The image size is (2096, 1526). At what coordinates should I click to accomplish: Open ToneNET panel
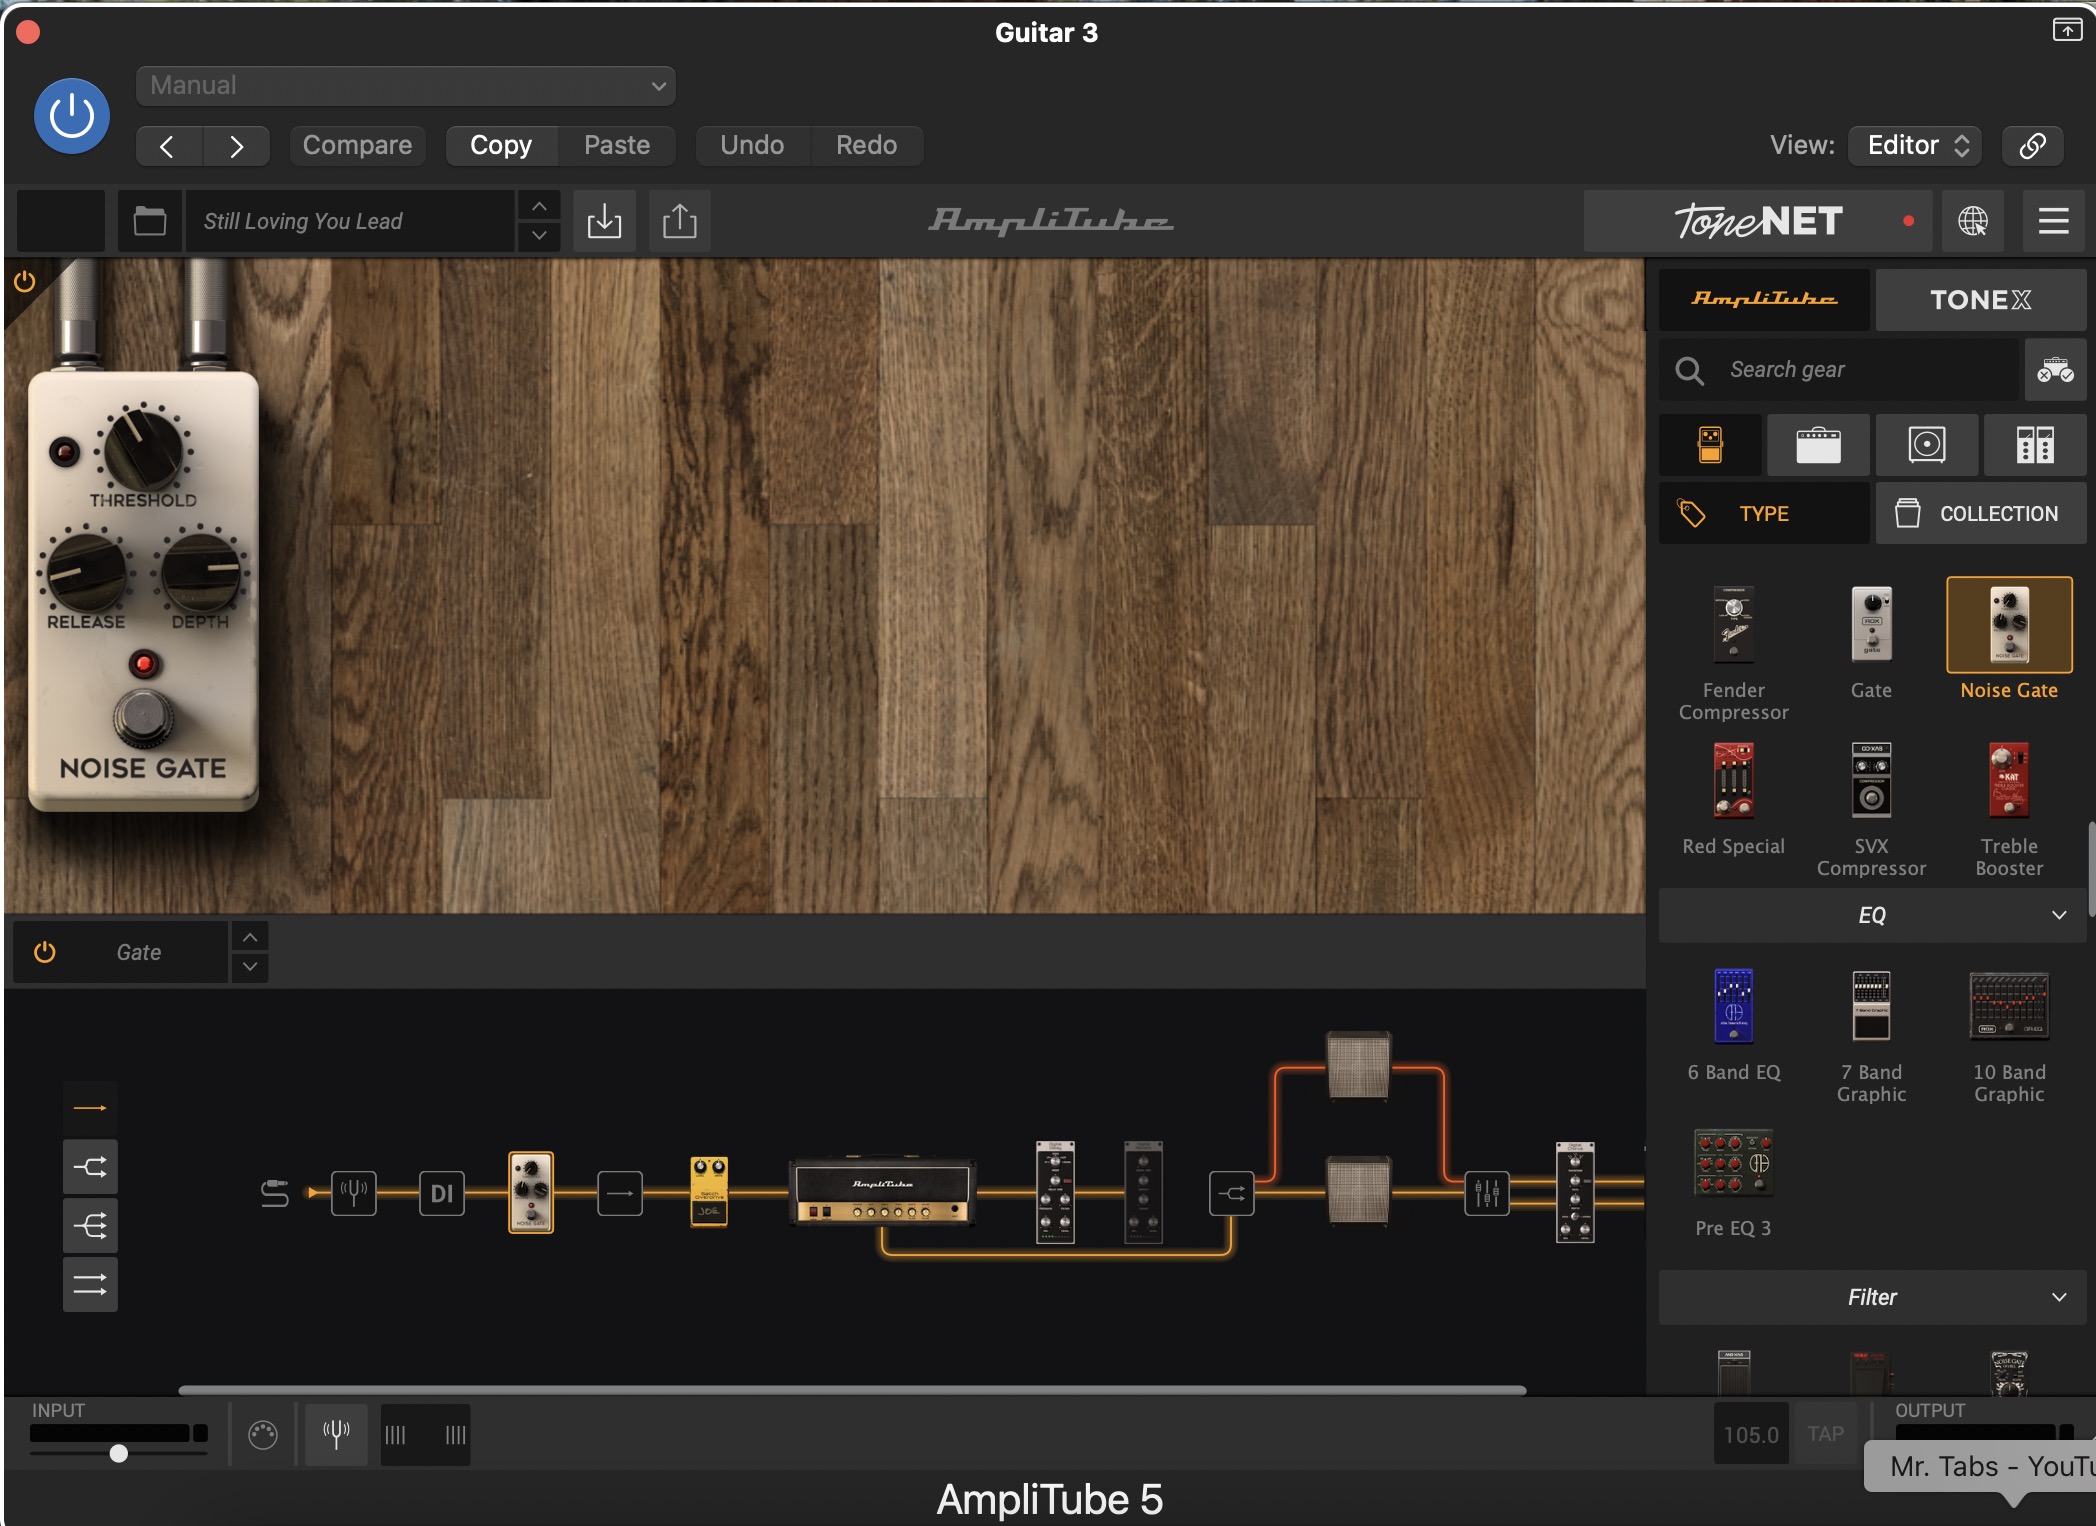[1759, 221]
